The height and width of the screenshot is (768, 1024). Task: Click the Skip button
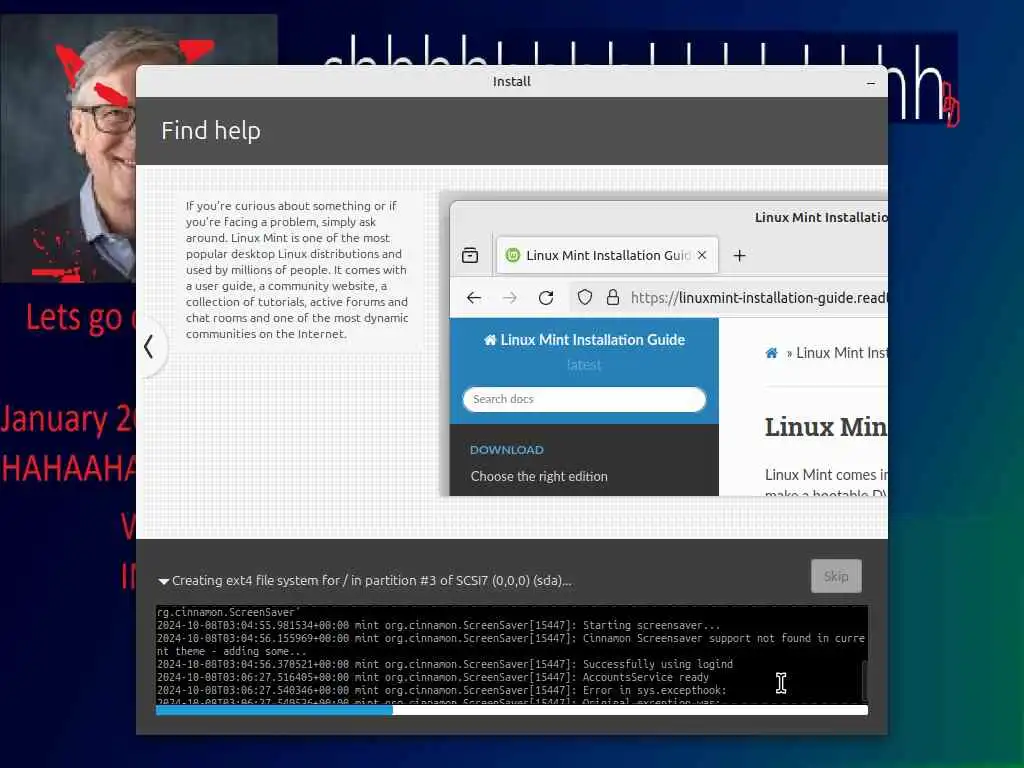point(836,576)
